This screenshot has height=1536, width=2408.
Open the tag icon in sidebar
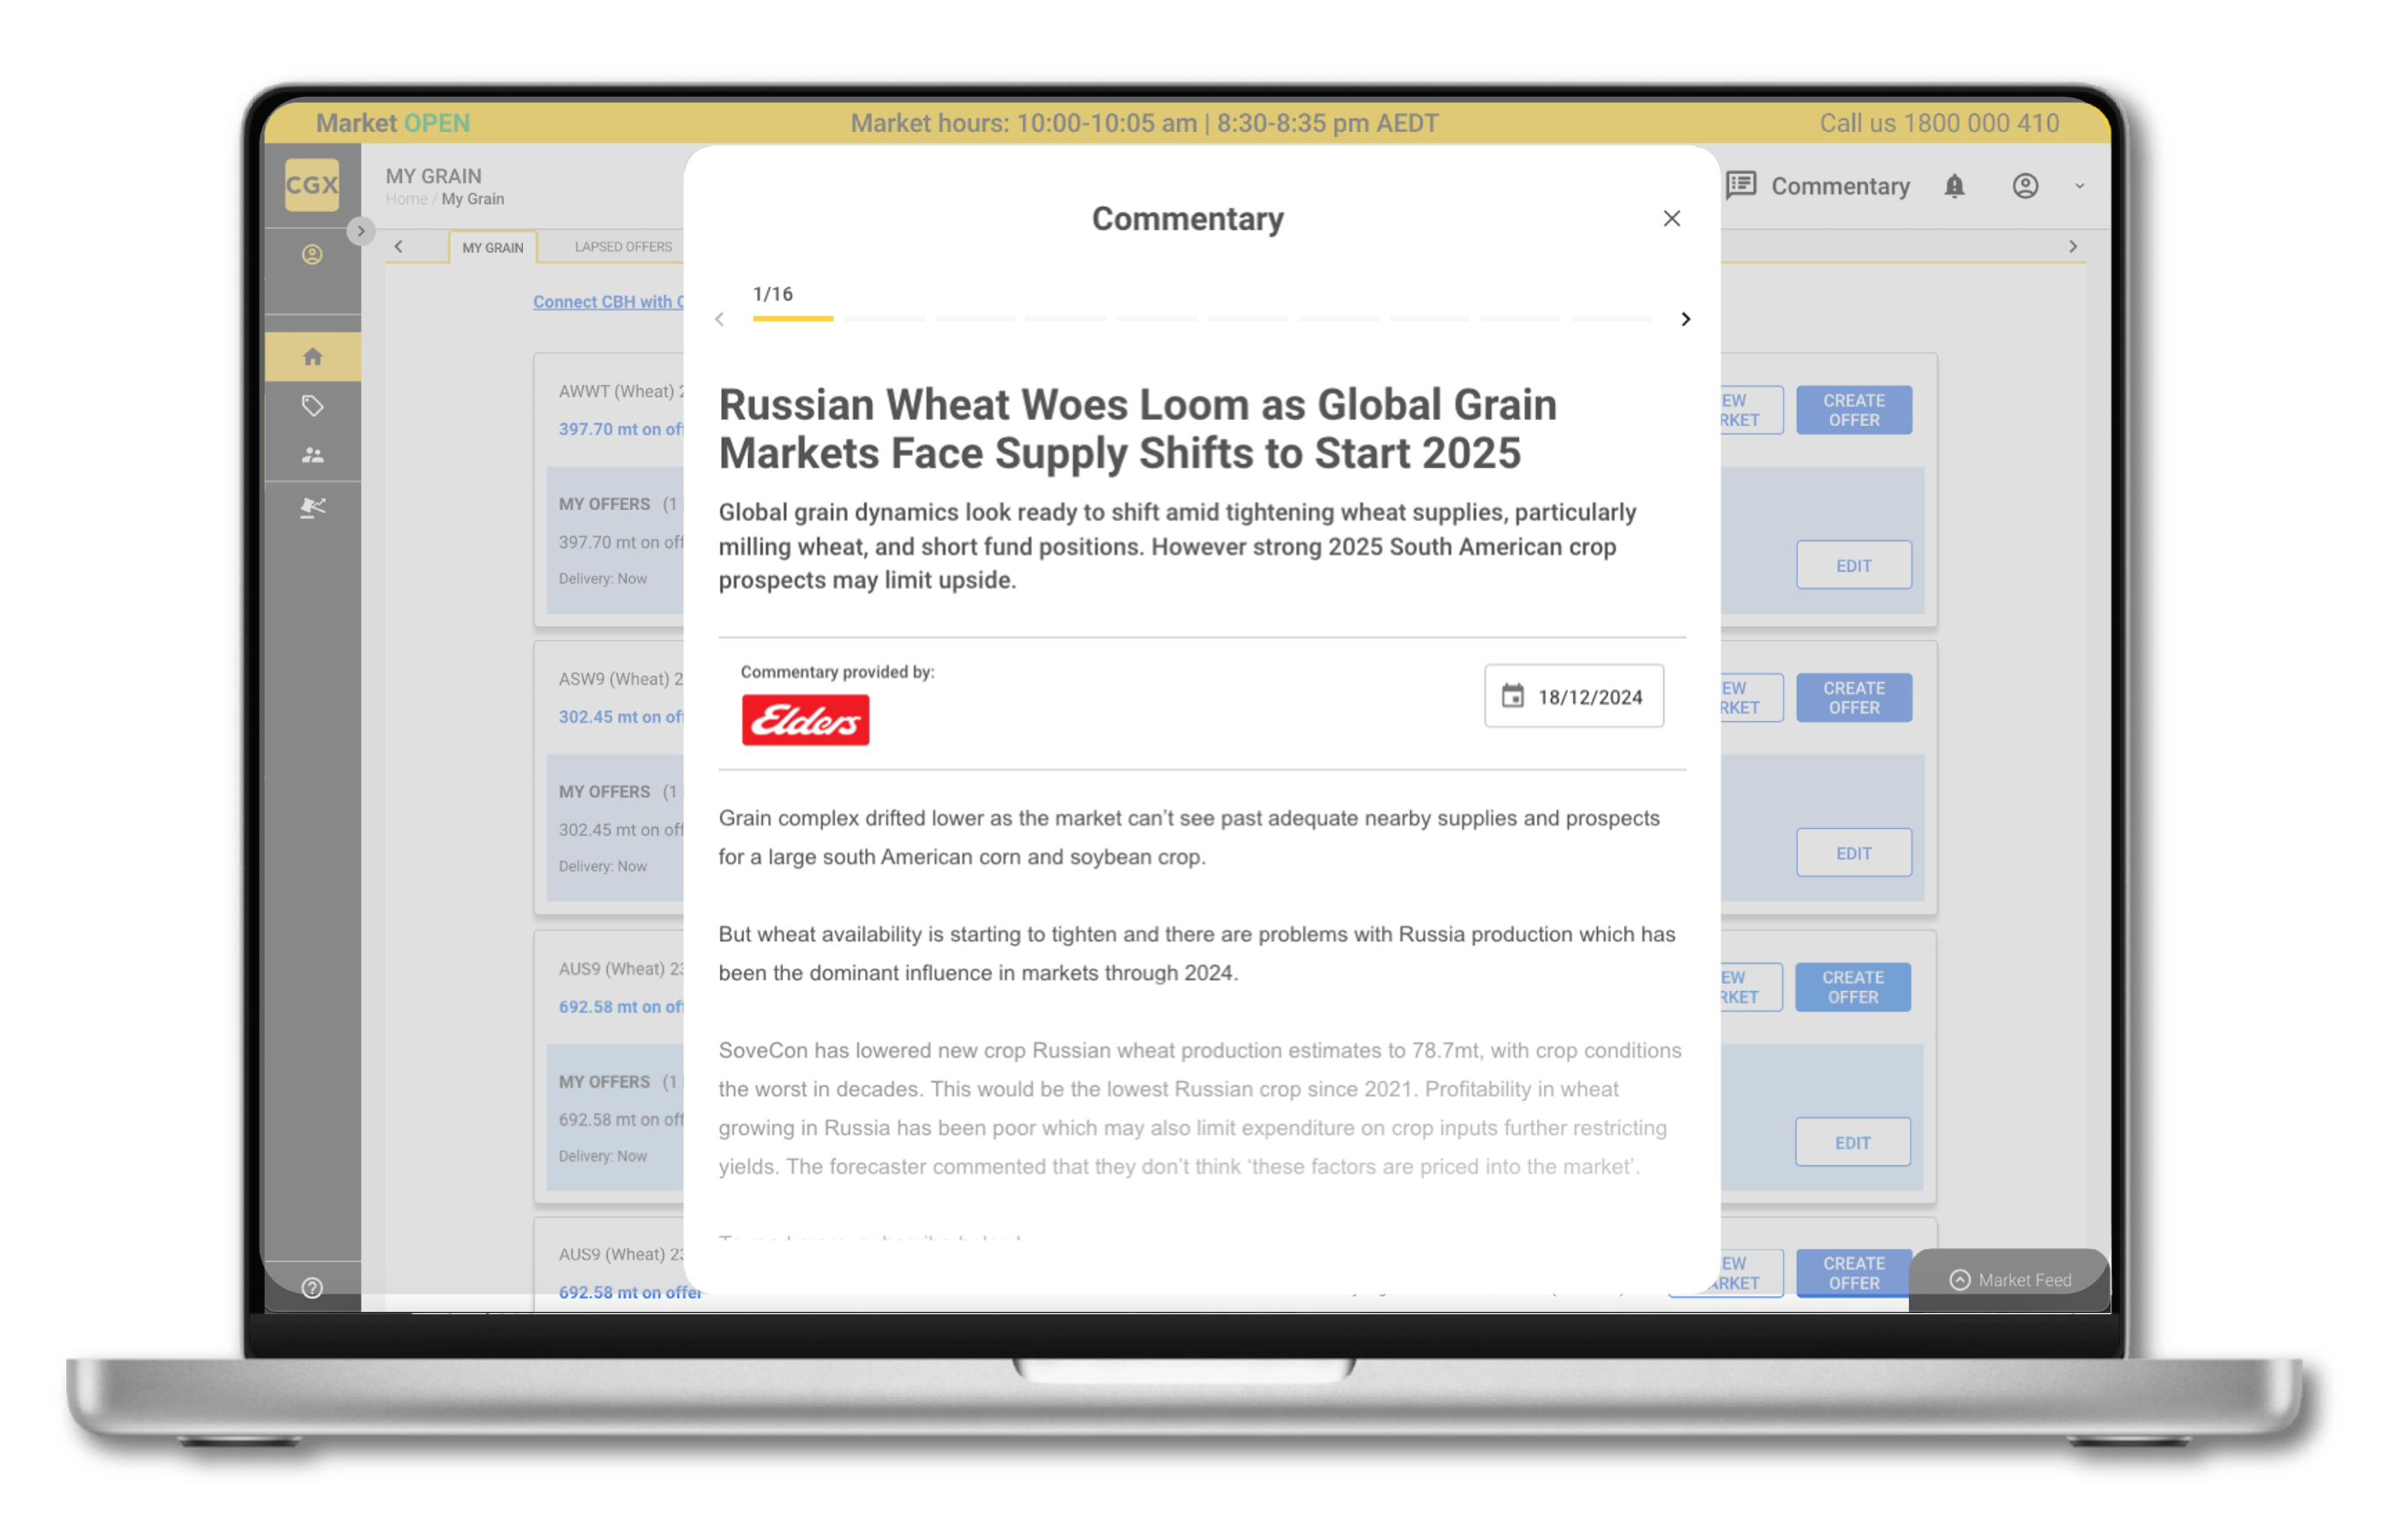click(x=312, y=406)
